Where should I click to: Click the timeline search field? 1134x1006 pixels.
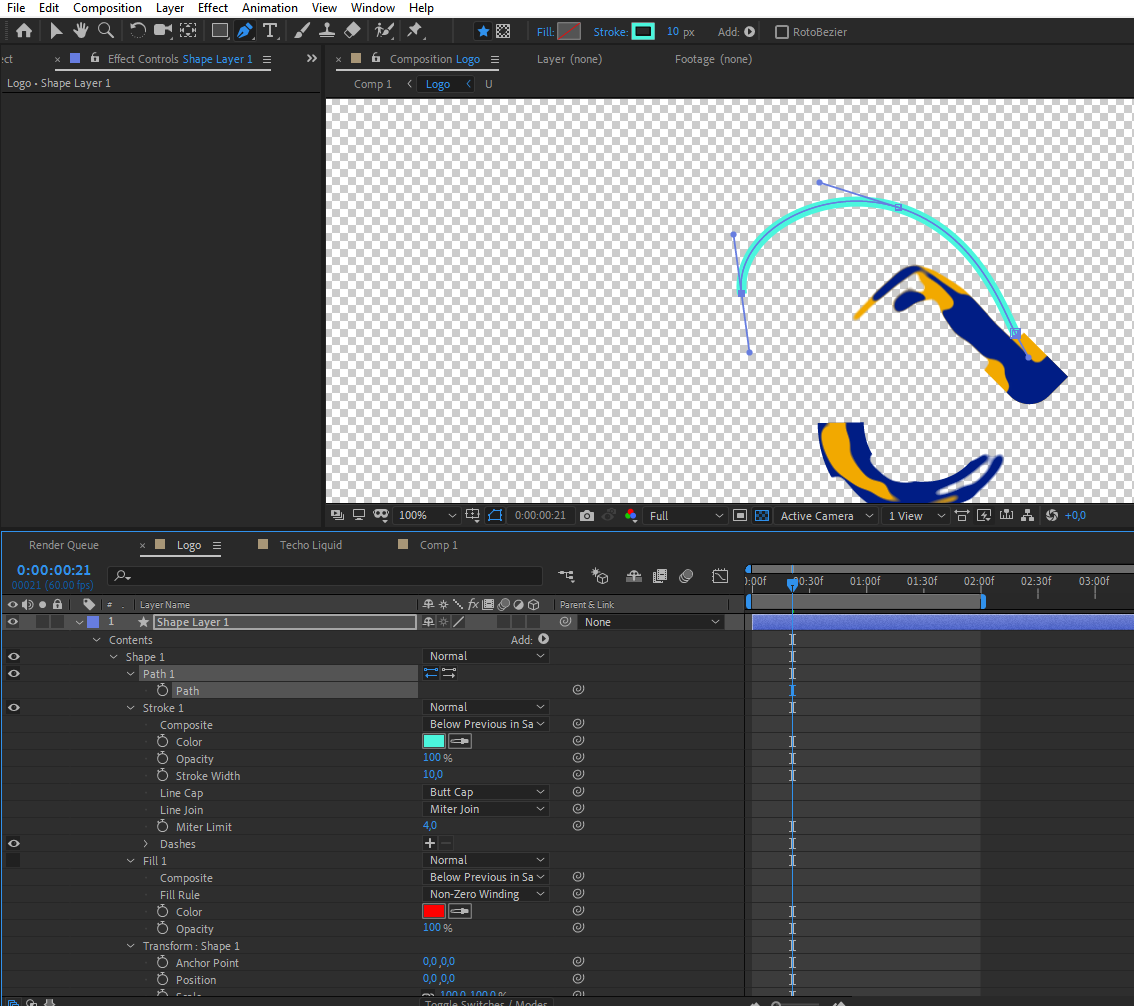tap(330, 576)
